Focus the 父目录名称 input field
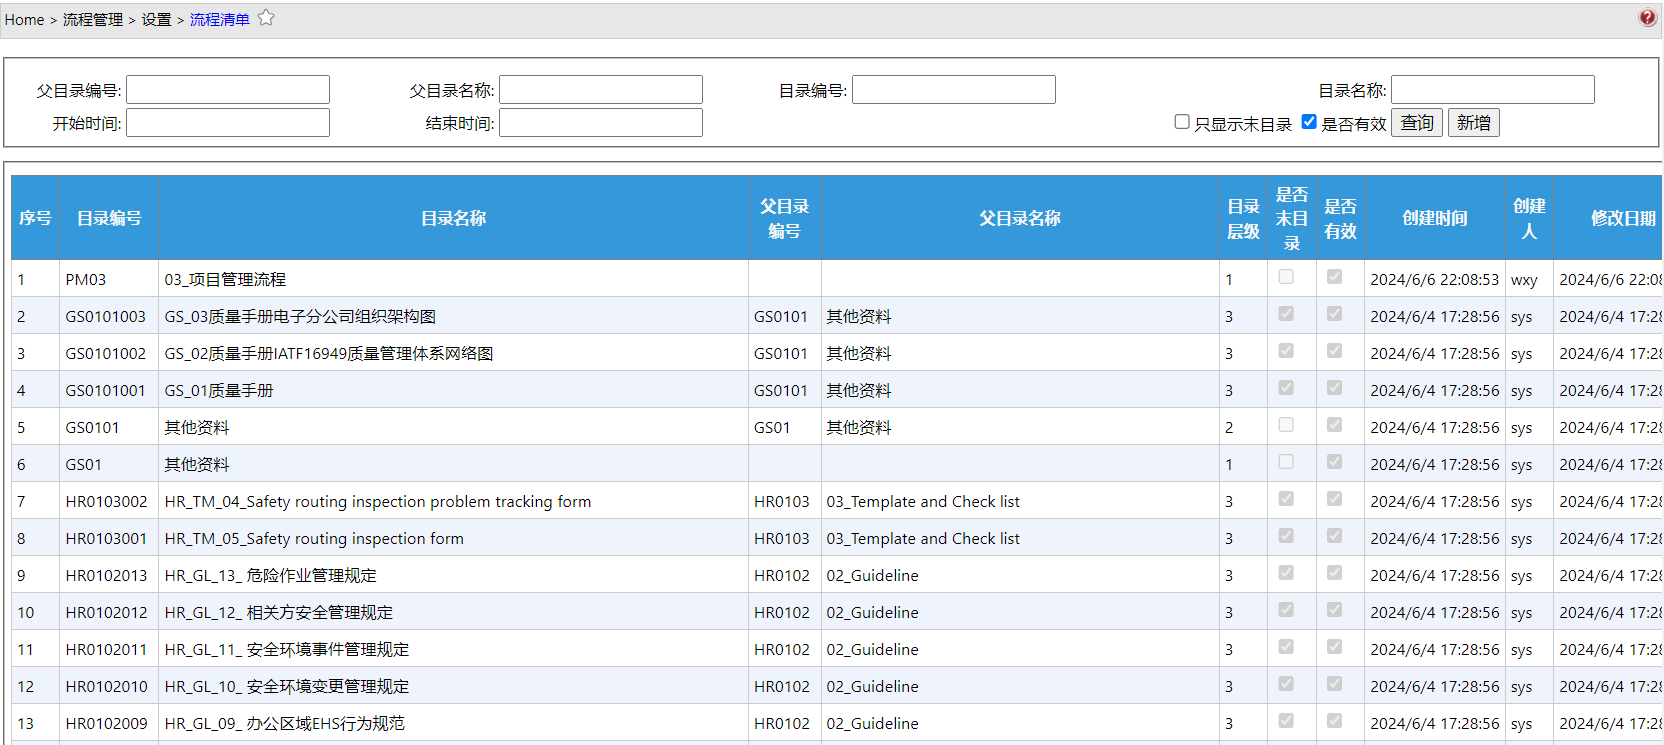1664x745 pixels. (x=601, y=90)
